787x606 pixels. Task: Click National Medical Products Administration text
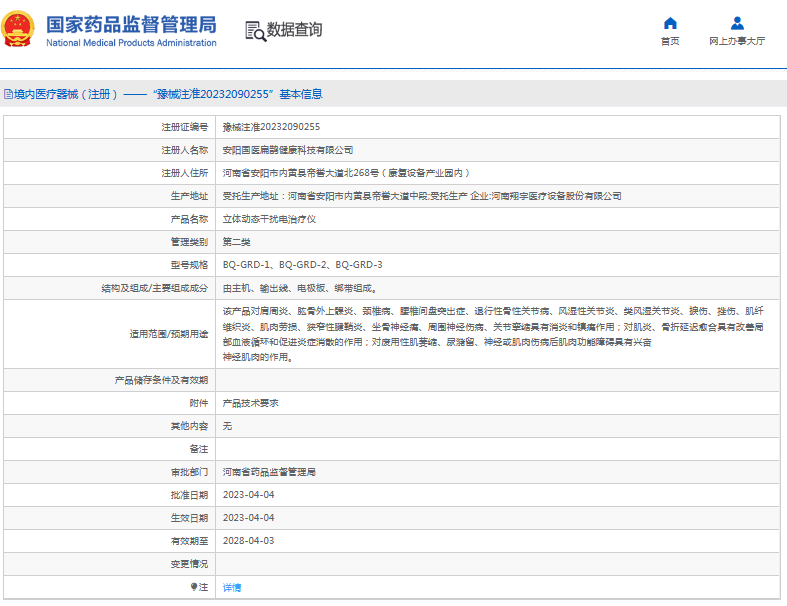point(132,43)
